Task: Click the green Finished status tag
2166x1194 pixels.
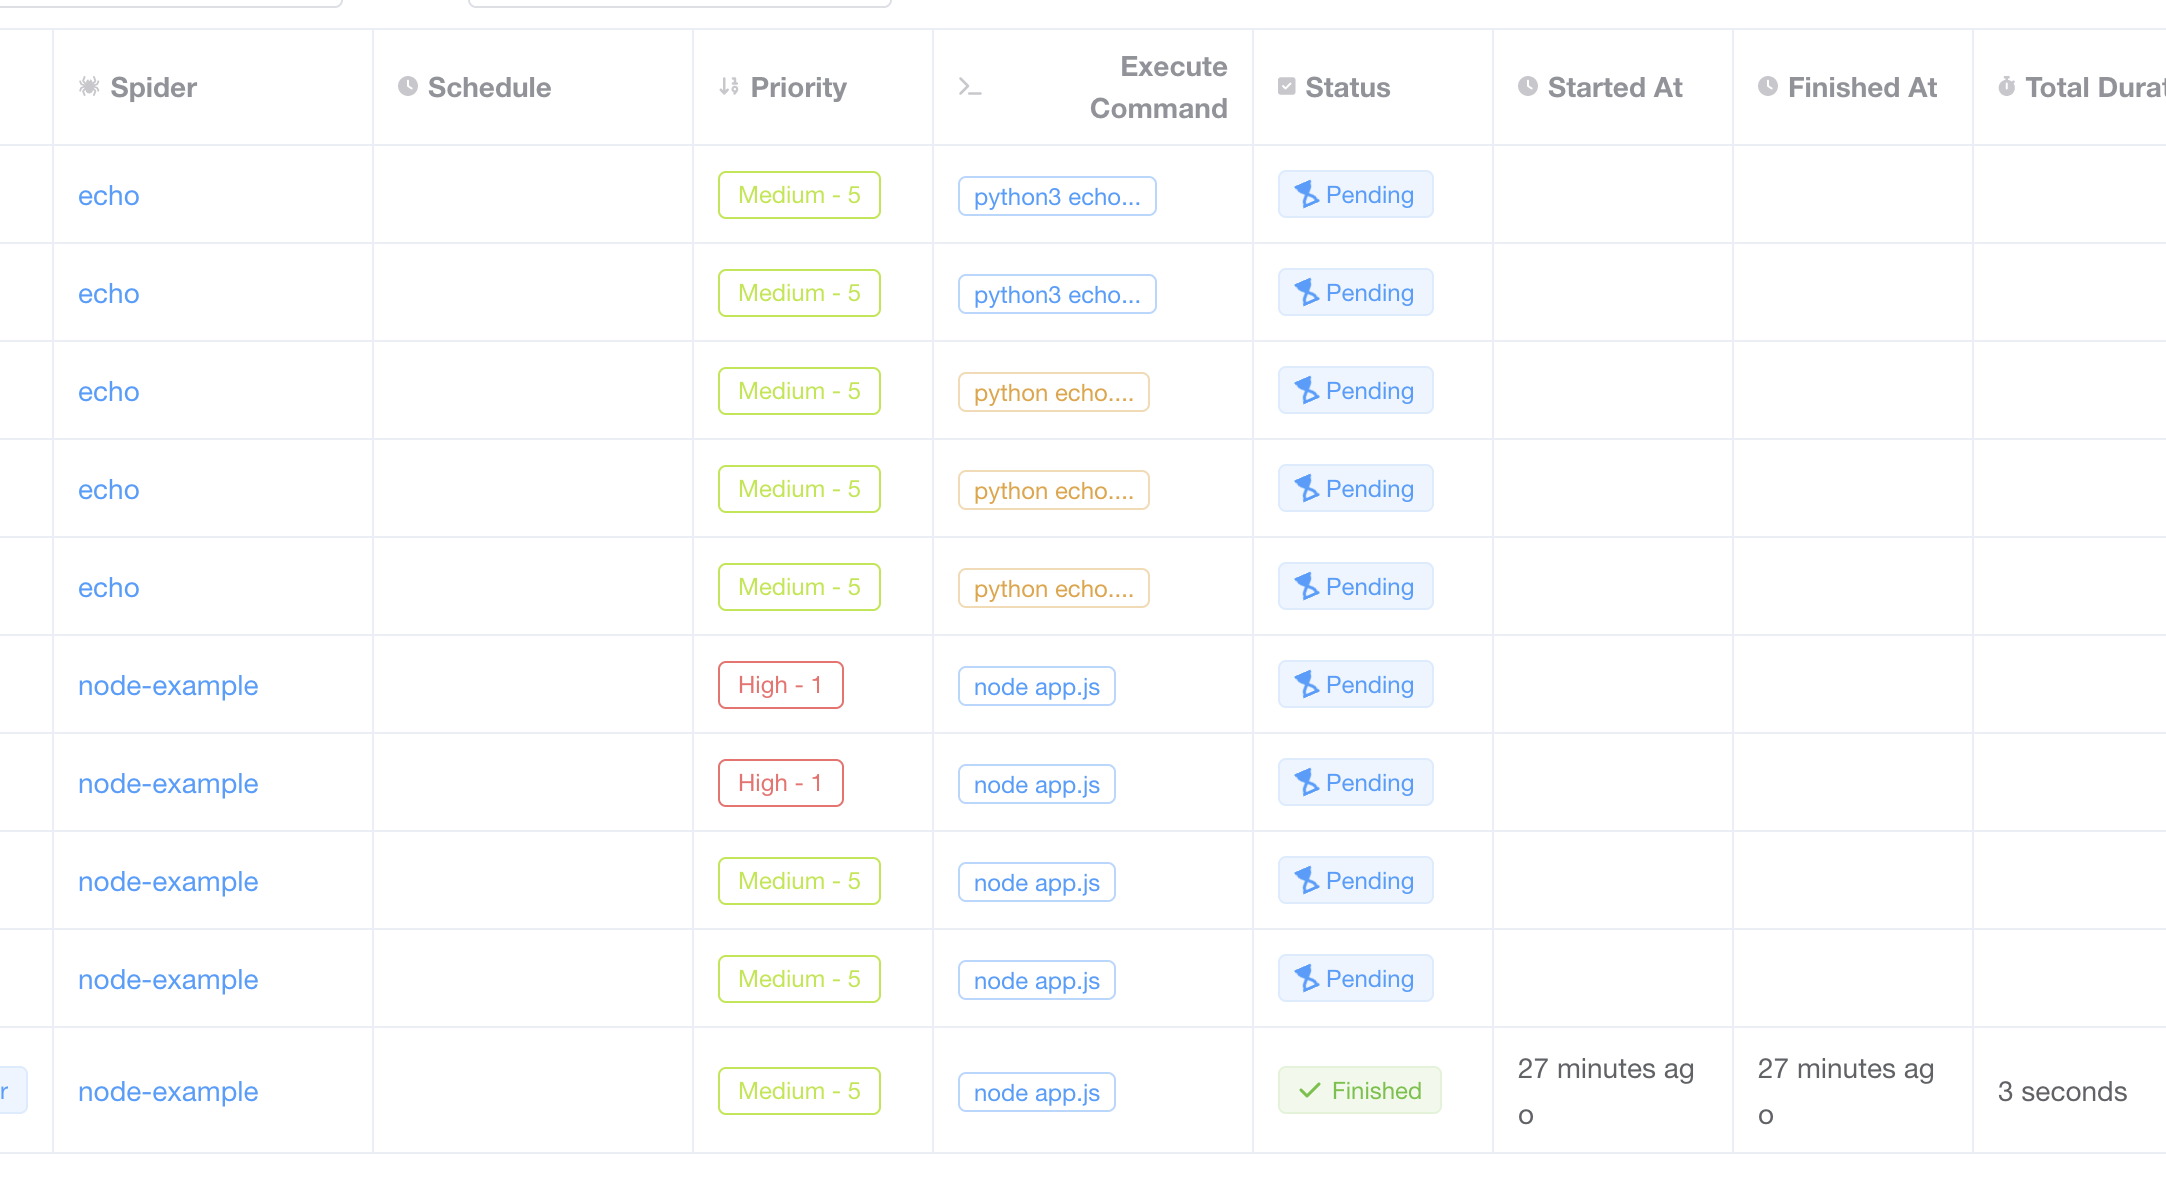Action: pyautogui.click(x=1359, y=1090)
